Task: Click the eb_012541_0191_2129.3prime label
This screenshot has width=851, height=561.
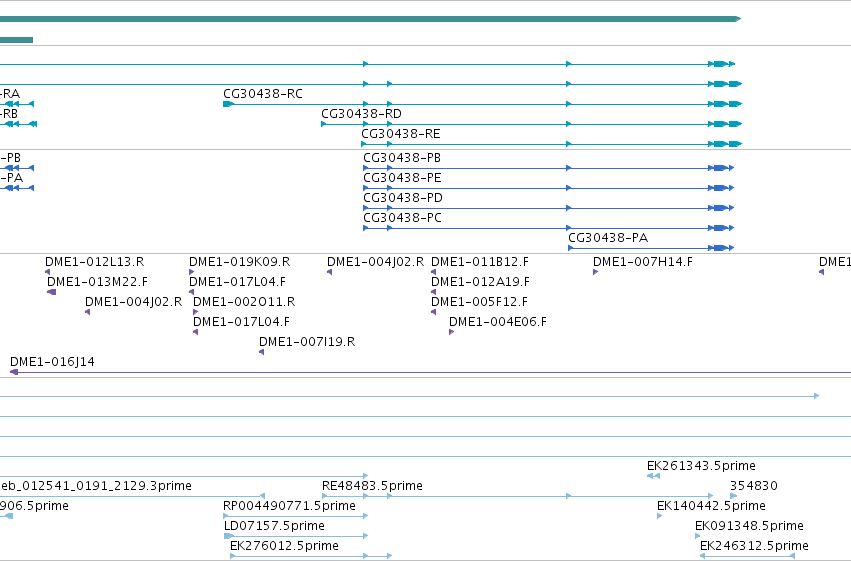Action: pyautogui.click(x=96, y=486)
